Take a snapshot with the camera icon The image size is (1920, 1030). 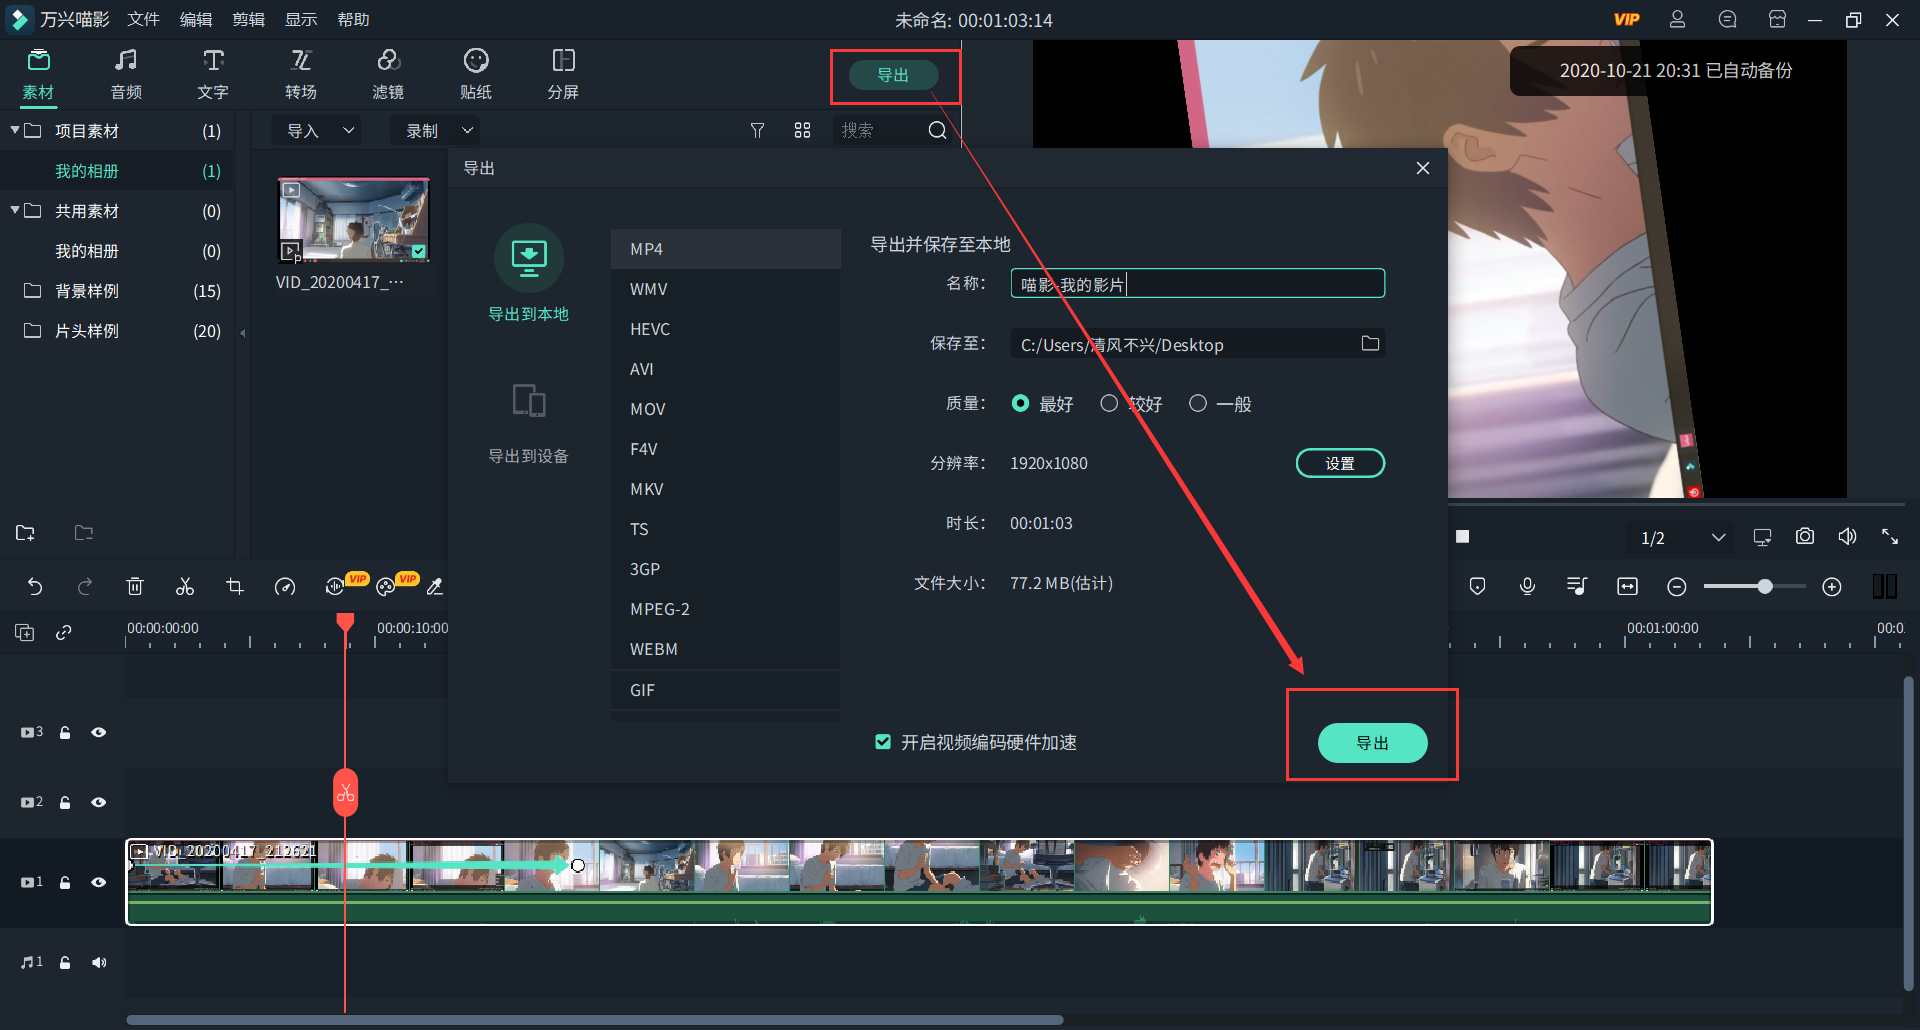[x=1804, y=536]
